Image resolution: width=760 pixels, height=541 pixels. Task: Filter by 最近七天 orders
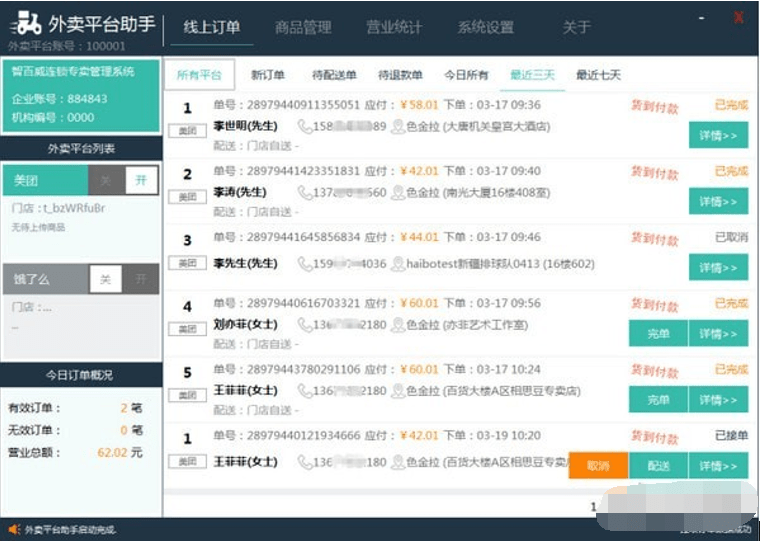[598, 75]
